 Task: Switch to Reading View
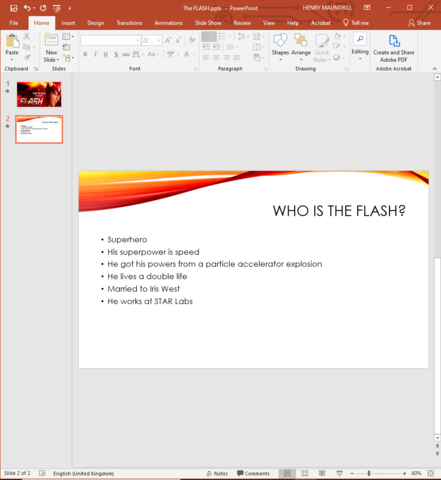[x=322, y=473]
